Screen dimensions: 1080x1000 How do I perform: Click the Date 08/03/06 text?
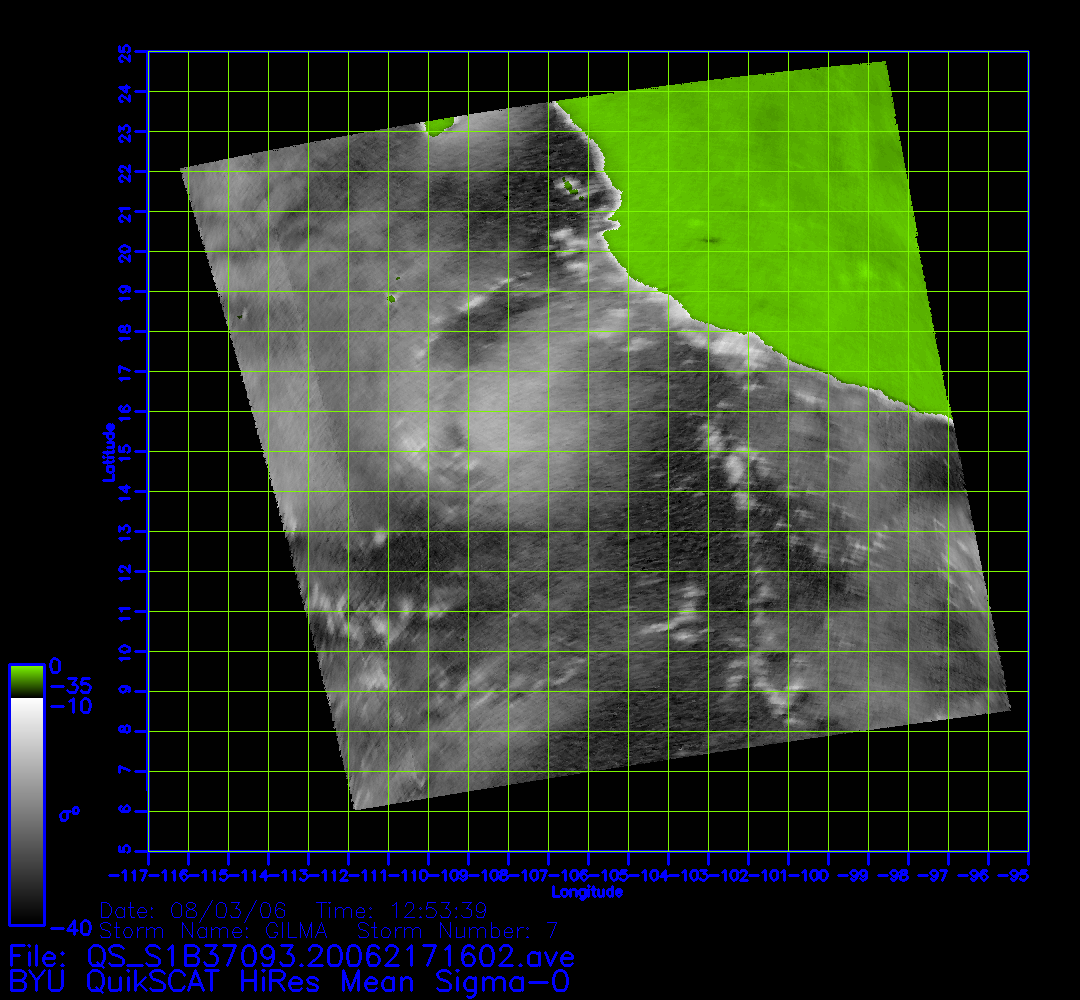point(194,911)
